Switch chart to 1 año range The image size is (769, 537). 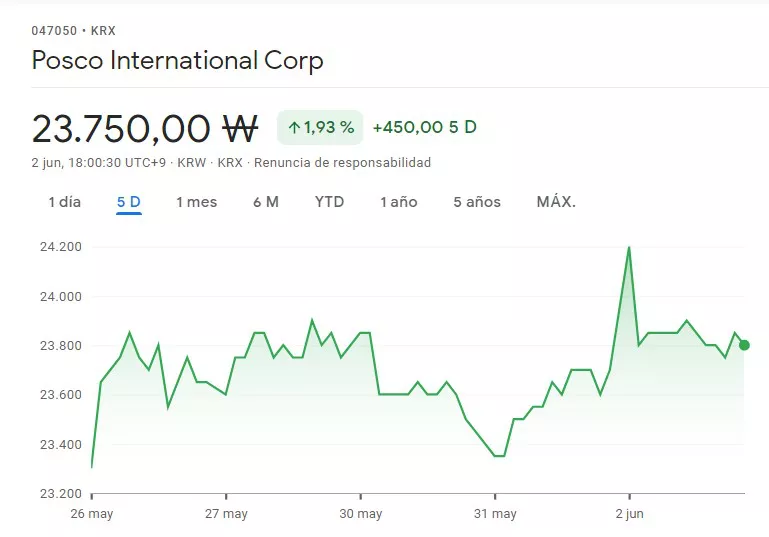(398, 202)
